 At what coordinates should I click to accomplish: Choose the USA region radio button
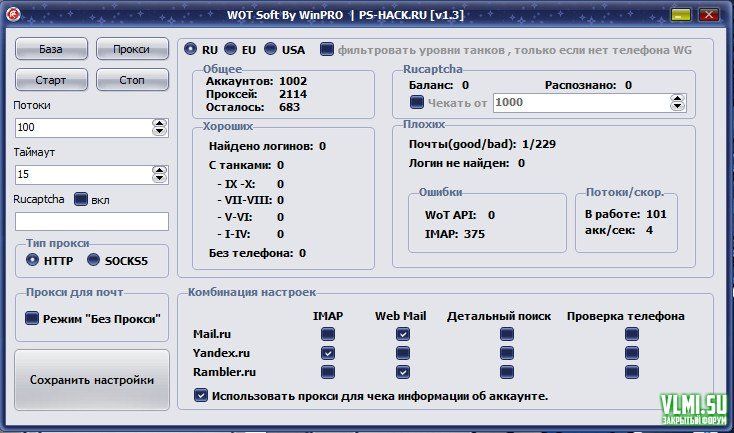click(x=270, y=49)
